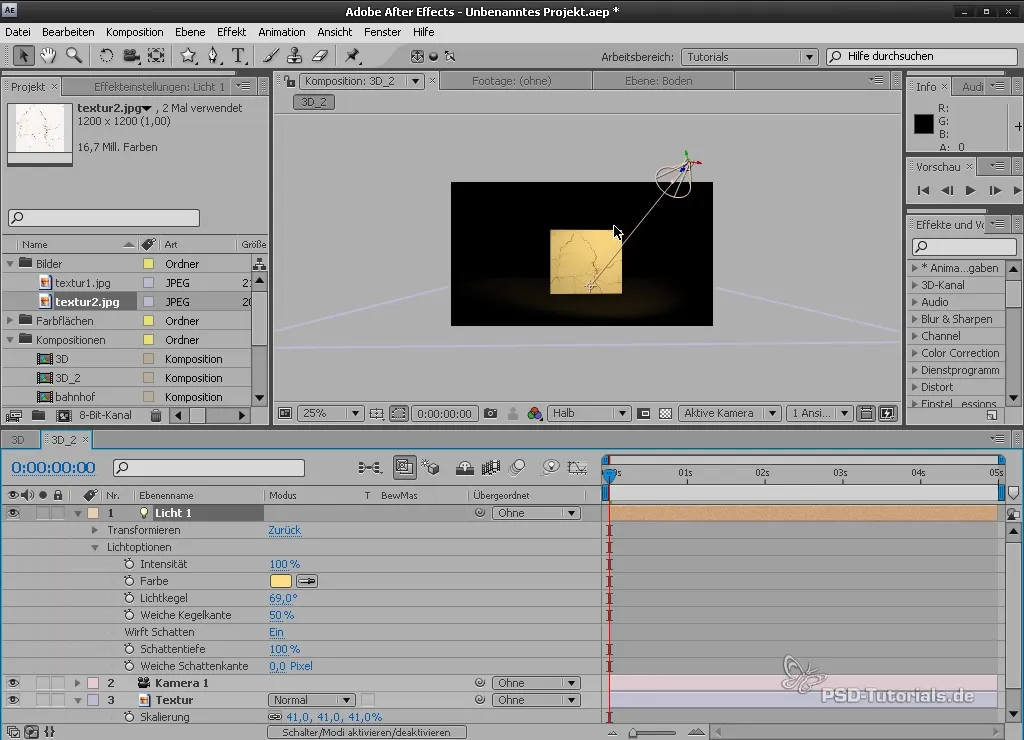Open the Animation menu
This screenshot has width=1024, height=740.
click(281, 32)
